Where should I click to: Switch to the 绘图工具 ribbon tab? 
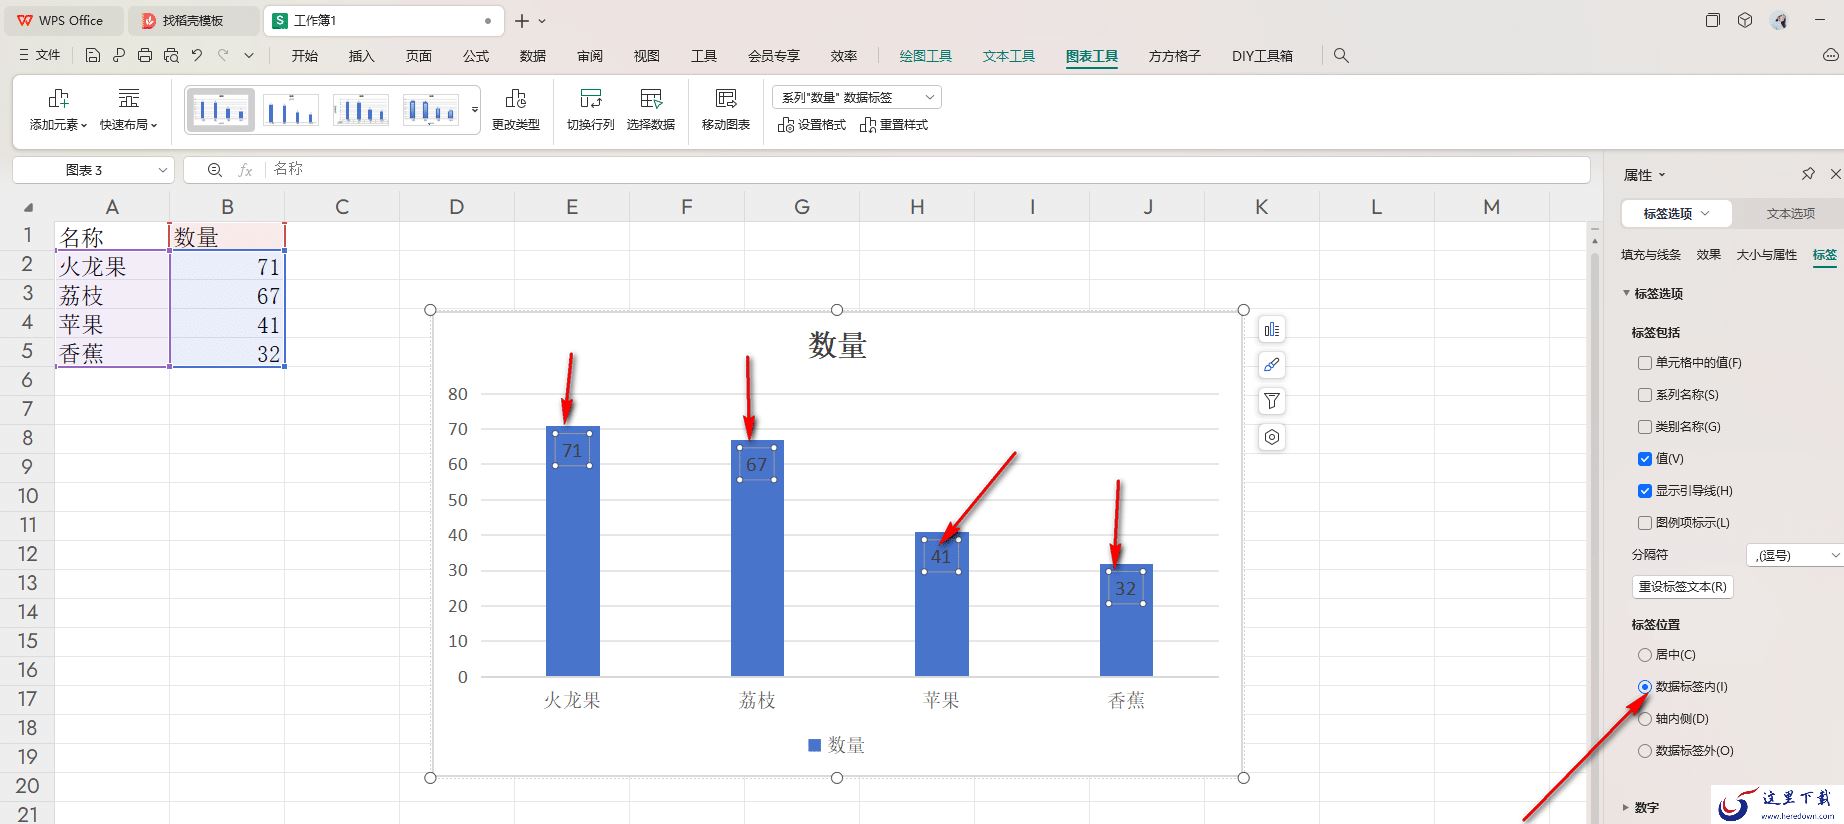[925, 56]
